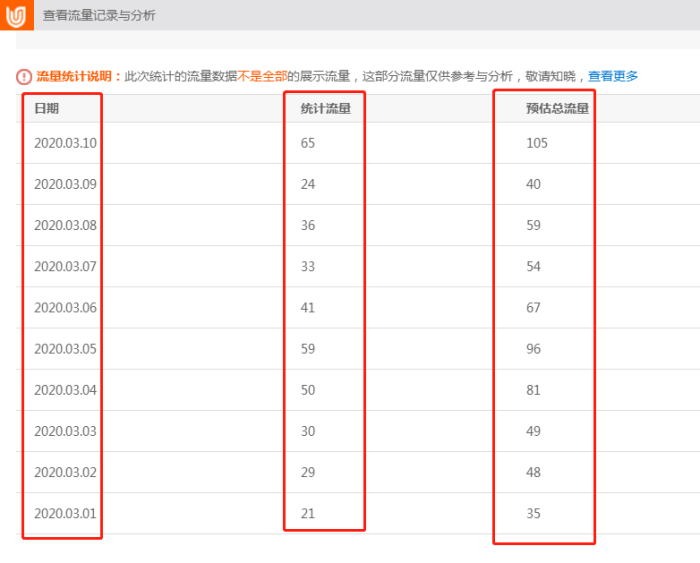Click the 统计流量 value 65
The image size is (700, 563).
(x=307, y=143)
